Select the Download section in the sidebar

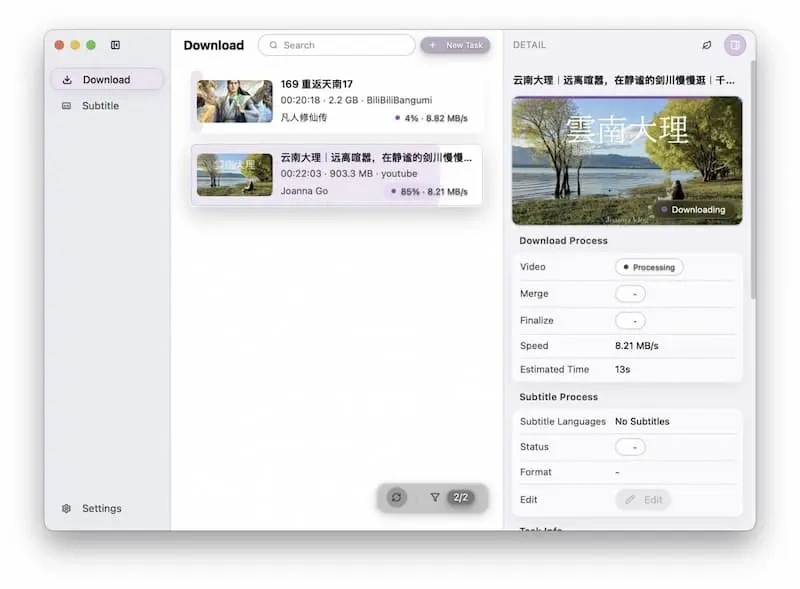point(105,80)
